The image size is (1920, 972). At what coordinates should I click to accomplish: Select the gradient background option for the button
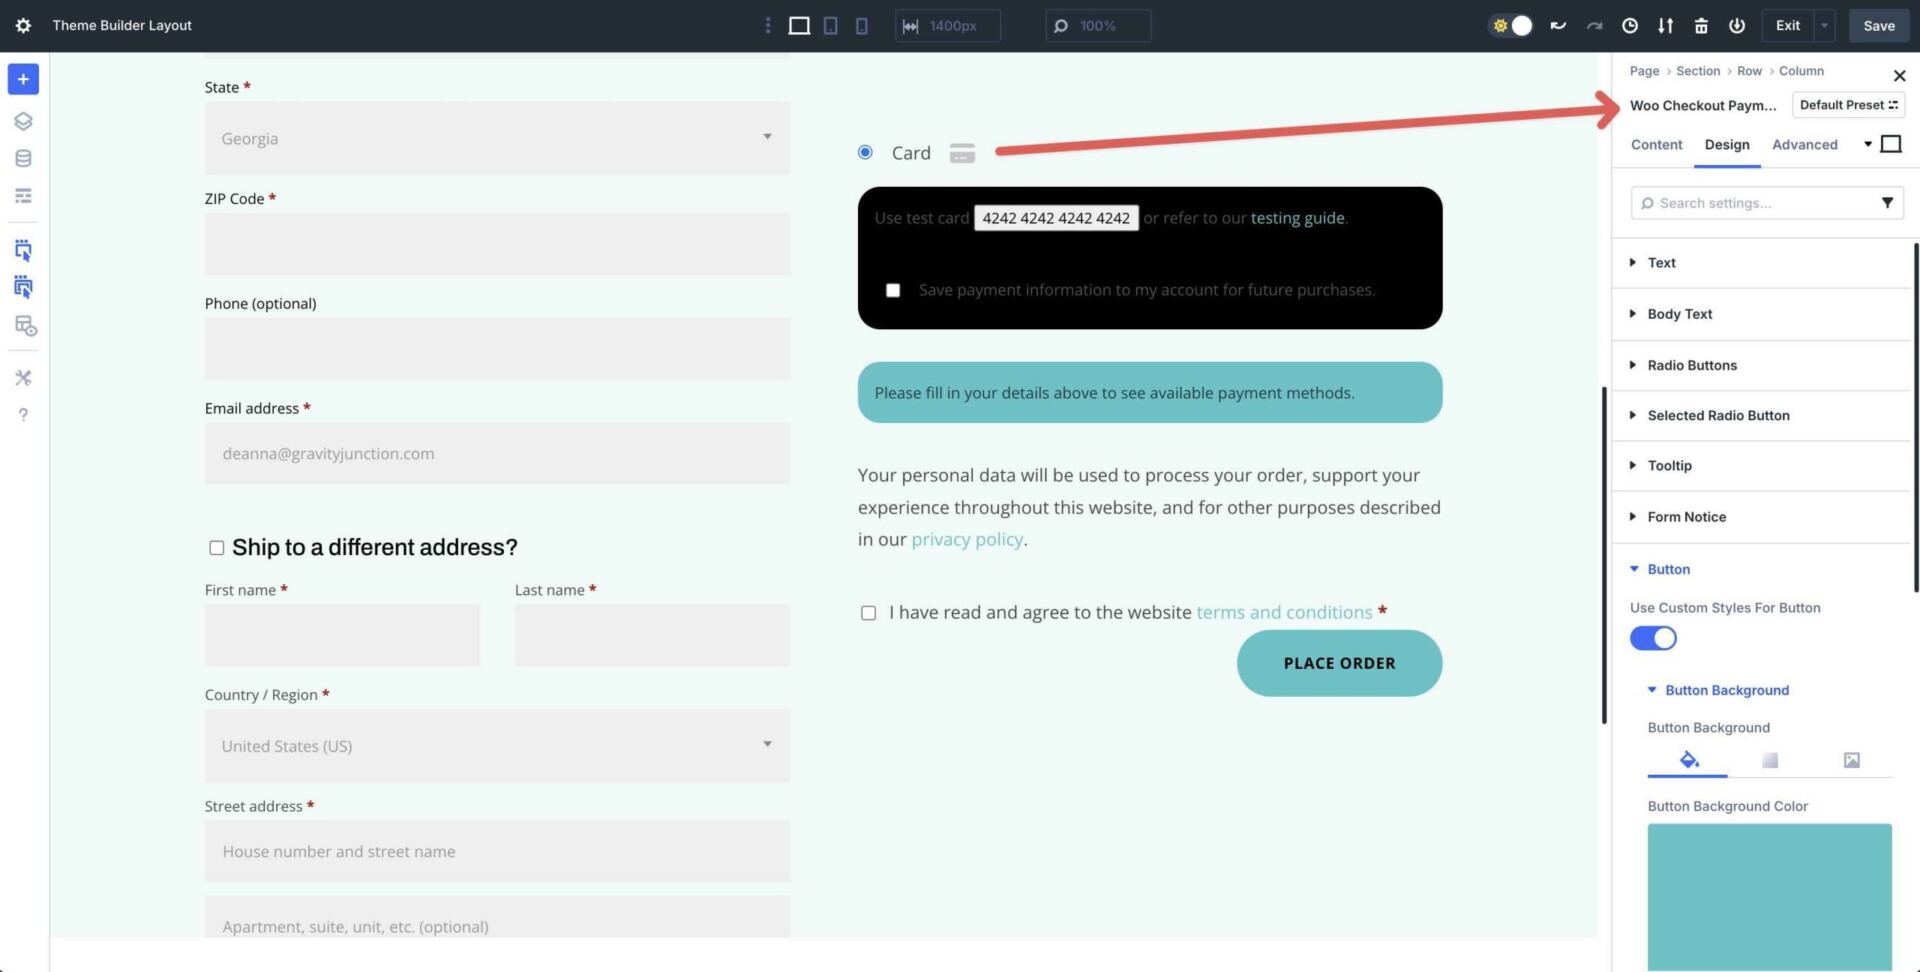pos(1769,760)
